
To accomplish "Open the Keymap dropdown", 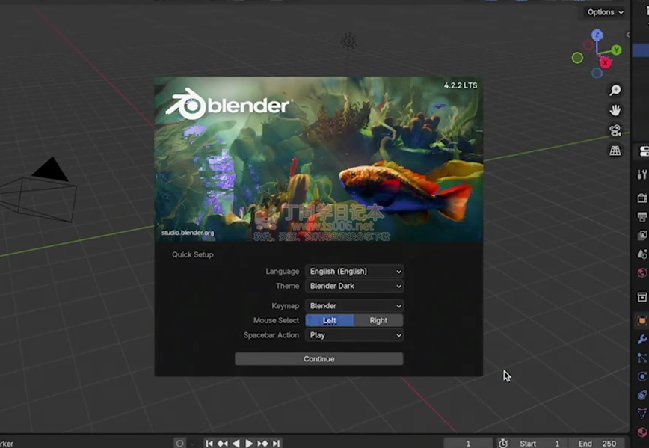I will point(354,306).
